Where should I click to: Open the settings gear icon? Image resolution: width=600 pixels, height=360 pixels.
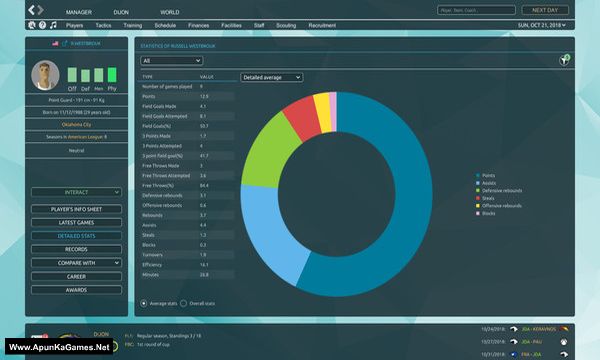[x=32, y=25]
